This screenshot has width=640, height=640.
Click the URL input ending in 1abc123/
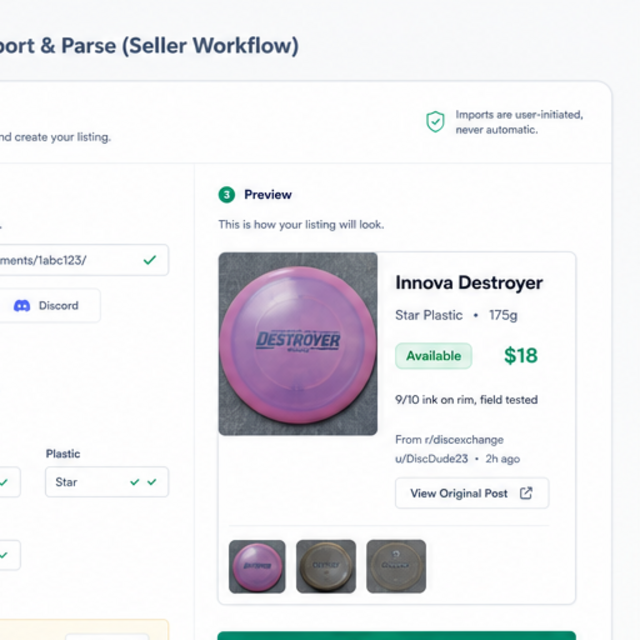click(84, 260)
